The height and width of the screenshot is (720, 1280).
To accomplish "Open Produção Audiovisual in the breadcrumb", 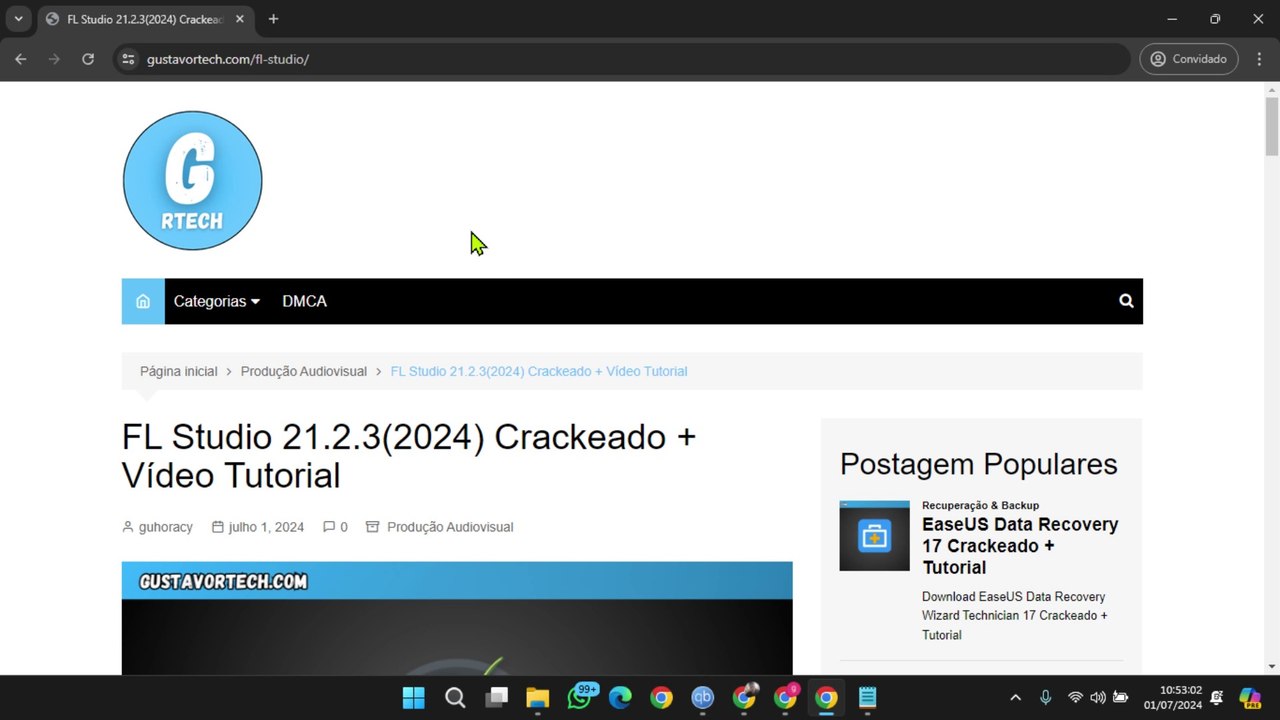I will pyautogui.click(x=304, y=371).
